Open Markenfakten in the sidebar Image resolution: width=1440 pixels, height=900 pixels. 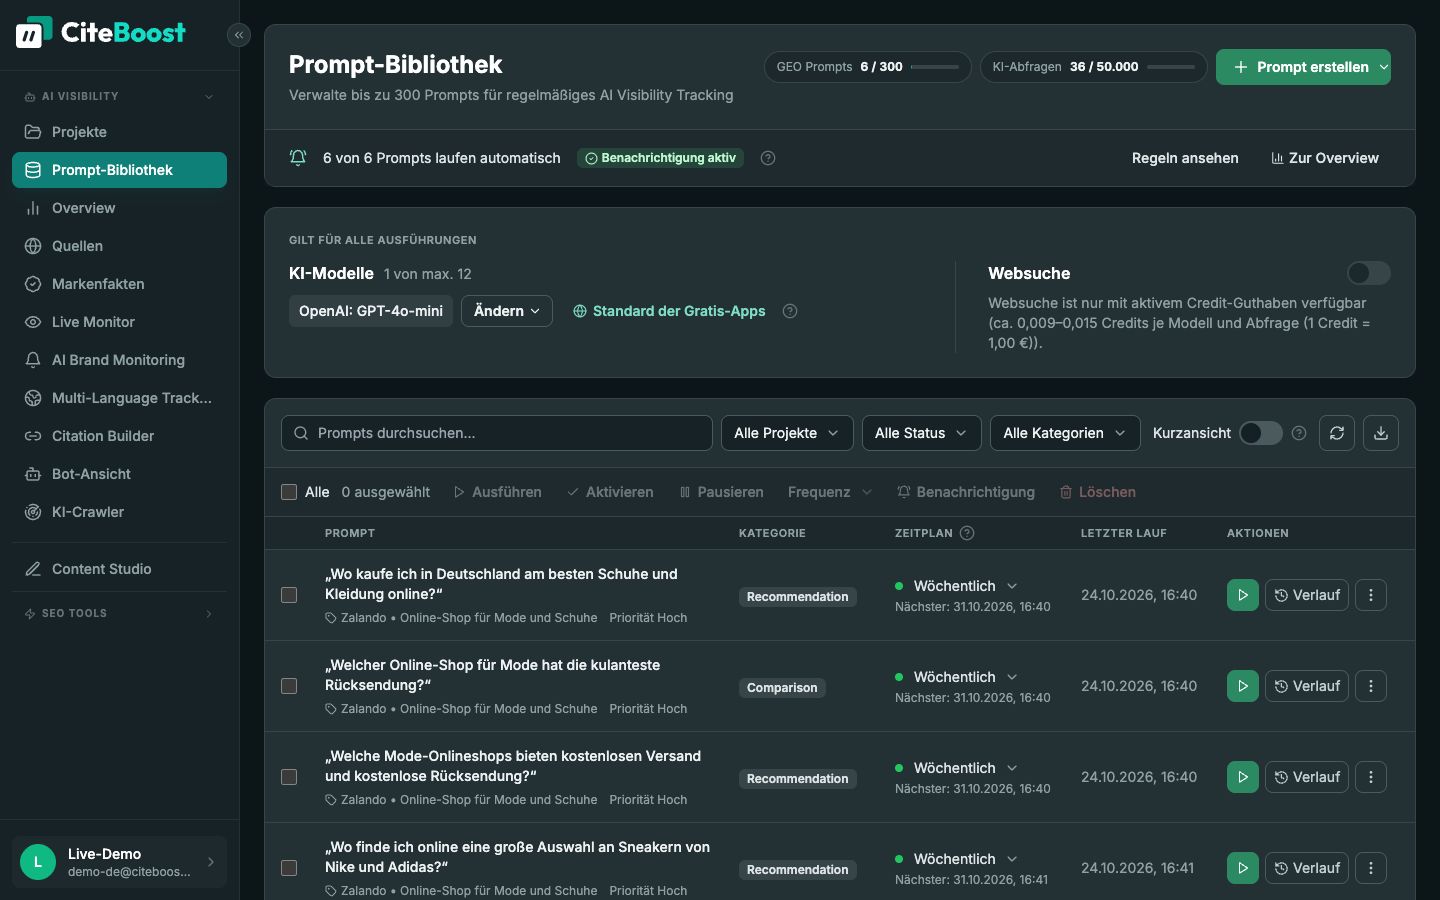pos(119,284)
